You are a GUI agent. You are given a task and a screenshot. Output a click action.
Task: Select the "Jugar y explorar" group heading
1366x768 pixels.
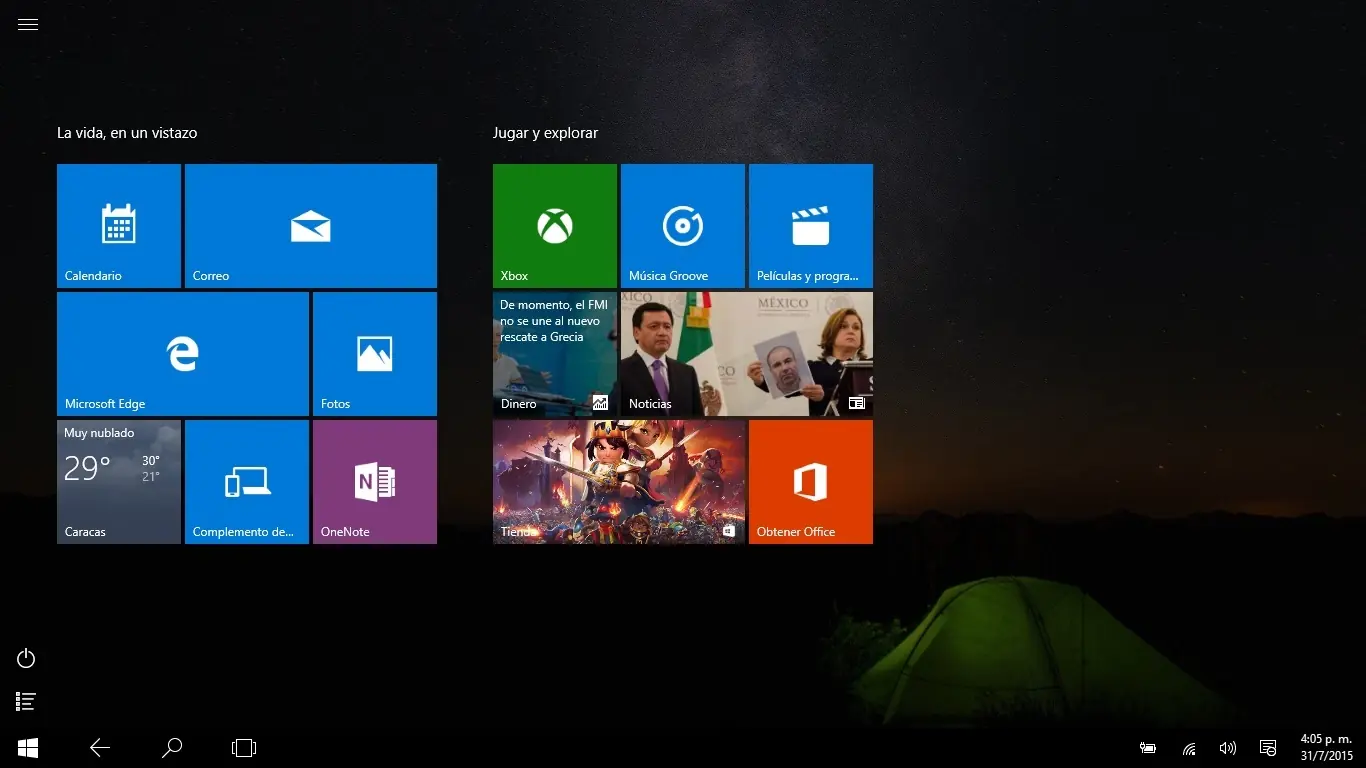pyautogui.click(x=545, y=133)
